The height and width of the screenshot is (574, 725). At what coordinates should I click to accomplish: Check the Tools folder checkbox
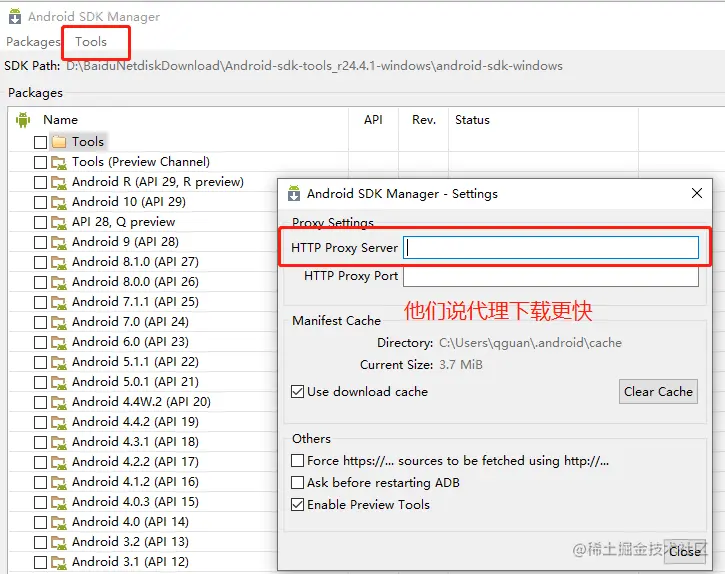(40, 142)
